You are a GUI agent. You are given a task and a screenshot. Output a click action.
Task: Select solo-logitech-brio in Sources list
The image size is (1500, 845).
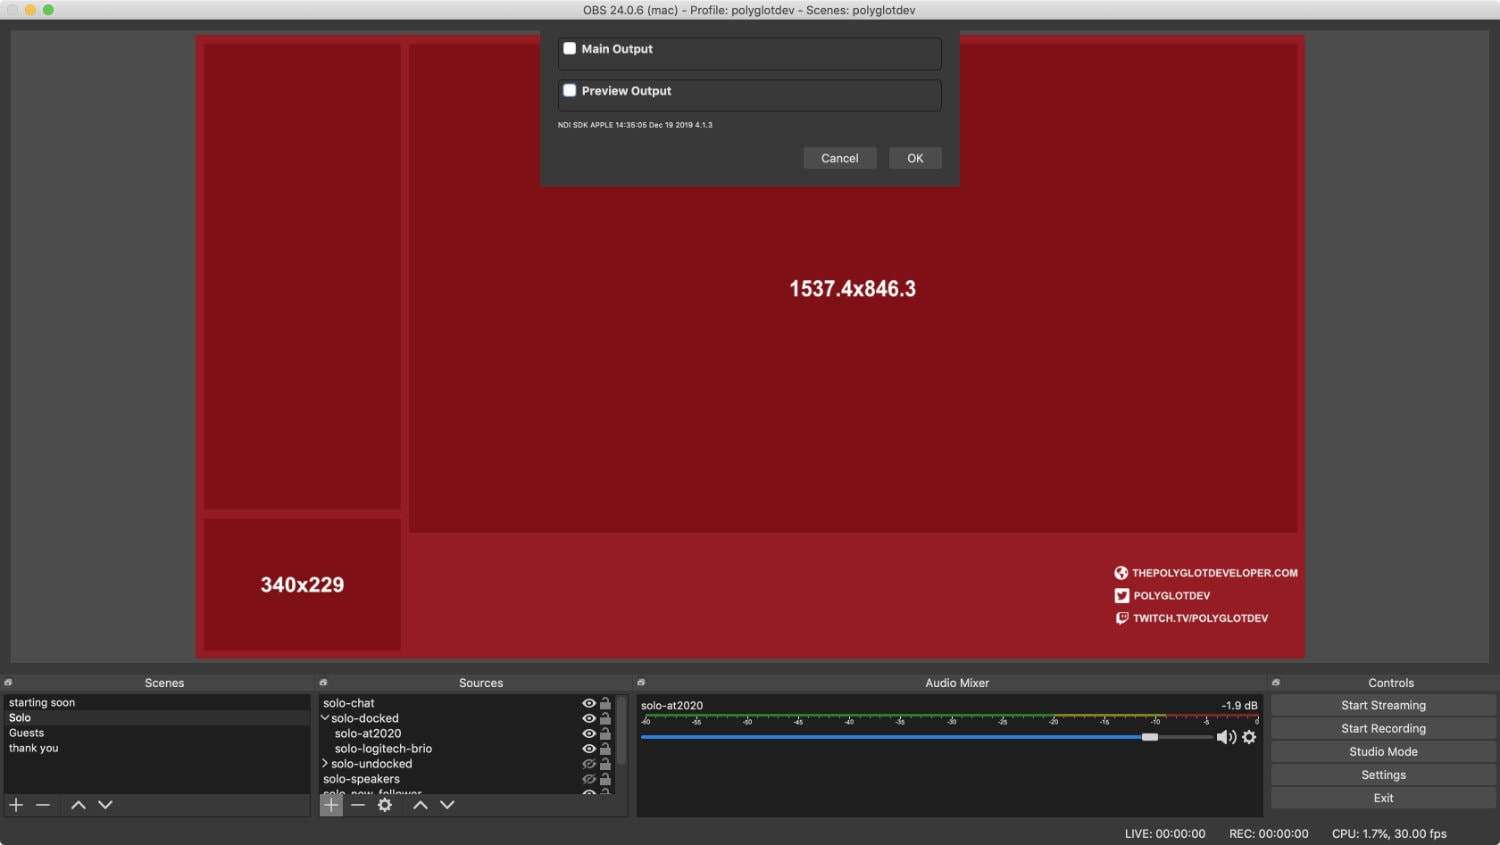pos(383,748)
